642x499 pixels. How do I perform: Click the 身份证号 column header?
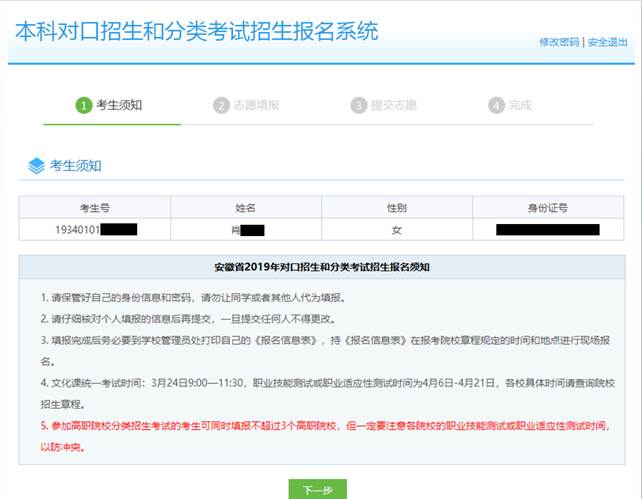coord(547,207)
